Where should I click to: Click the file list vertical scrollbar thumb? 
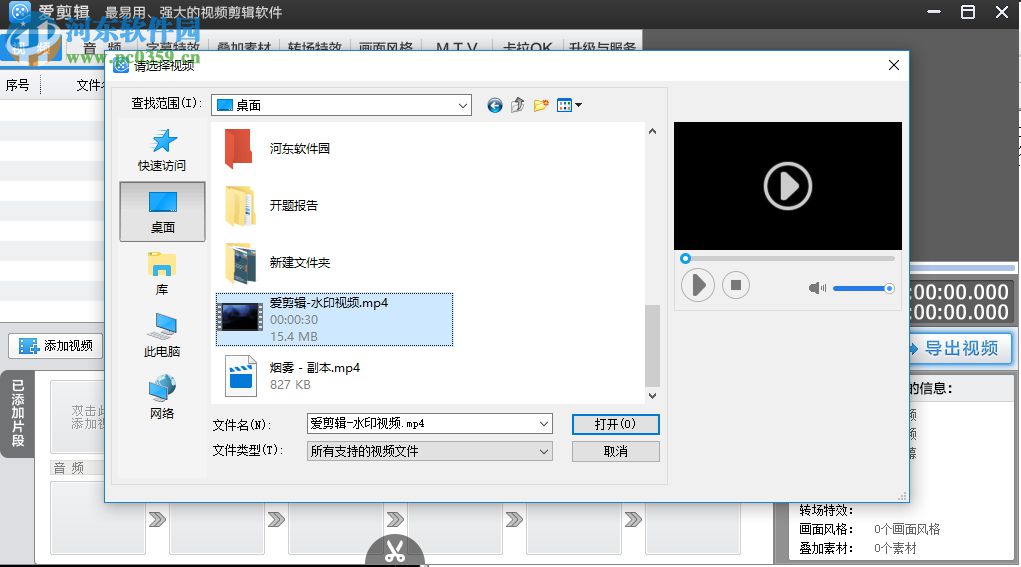[652, 346]
